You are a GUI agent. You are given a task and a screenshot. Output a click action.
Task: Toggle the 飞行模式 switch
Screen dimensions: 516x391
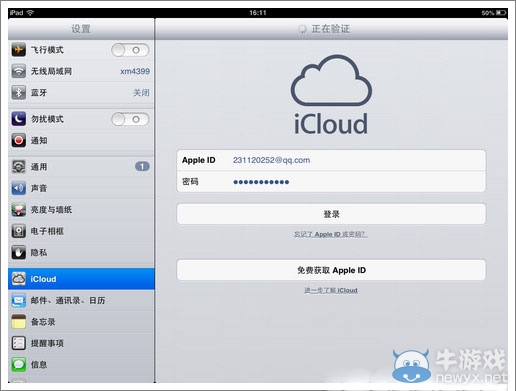(x=130, y=50)
